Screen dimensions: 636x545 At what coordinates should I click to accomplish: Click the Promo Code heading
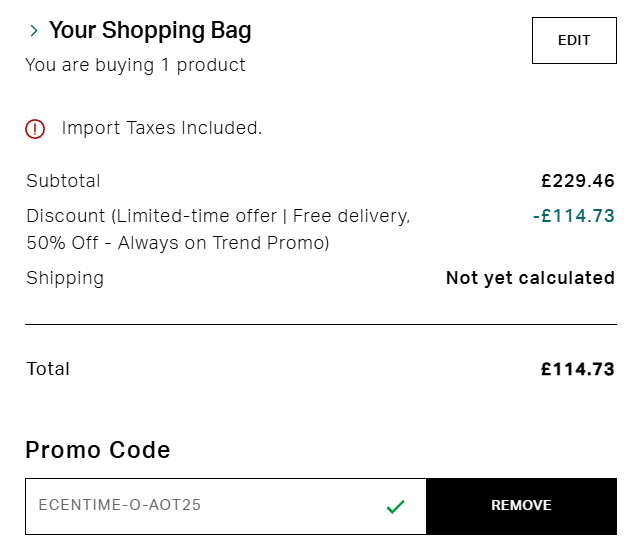98,450
